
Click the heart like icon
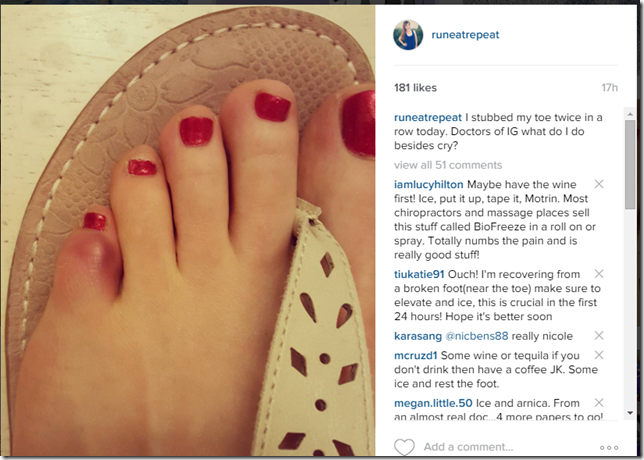pyautogui.click(x=404, y=447)
